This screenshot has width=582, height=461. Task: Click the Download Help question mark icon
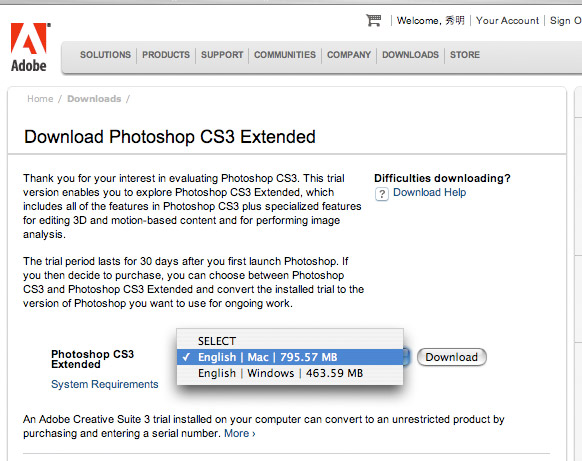[x=382, y=194]
